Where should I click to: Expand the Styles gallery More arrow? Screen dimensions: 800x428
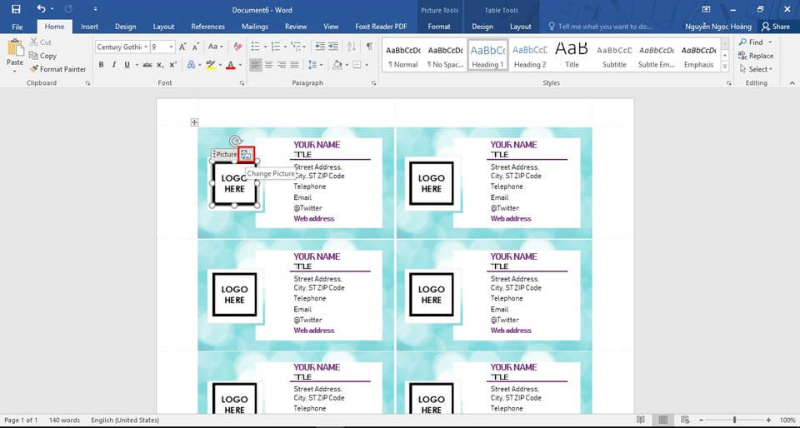coord(724,67)
